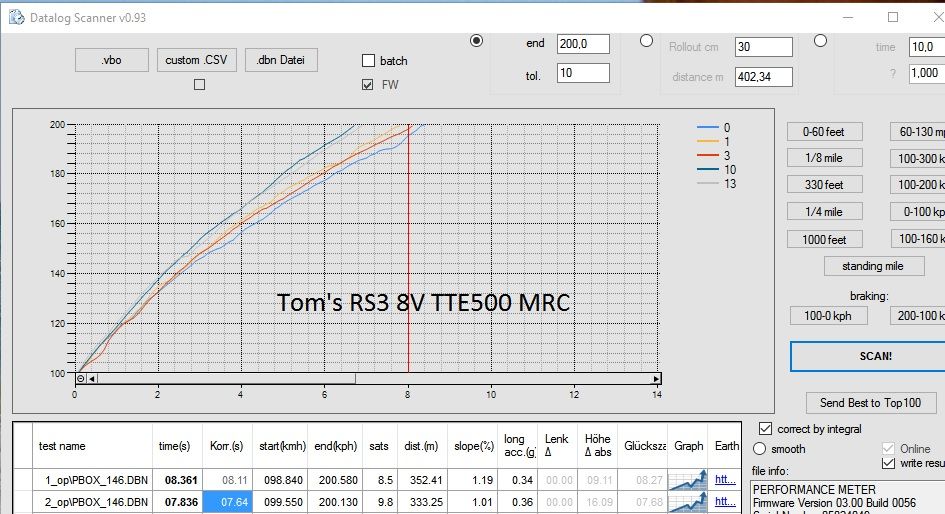Select row 1_op\PBOX_146.DBN

pos(92,480)
